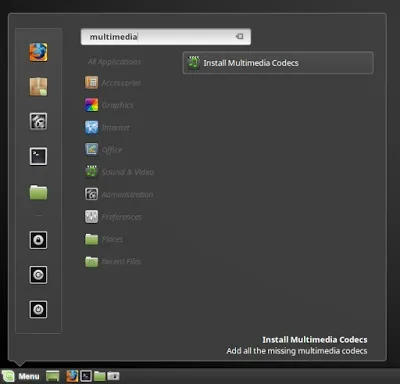The width and height of the screenshot is (400, 384).
Task: Open Terminal from the bottom panel
Action: pos(86,376)
